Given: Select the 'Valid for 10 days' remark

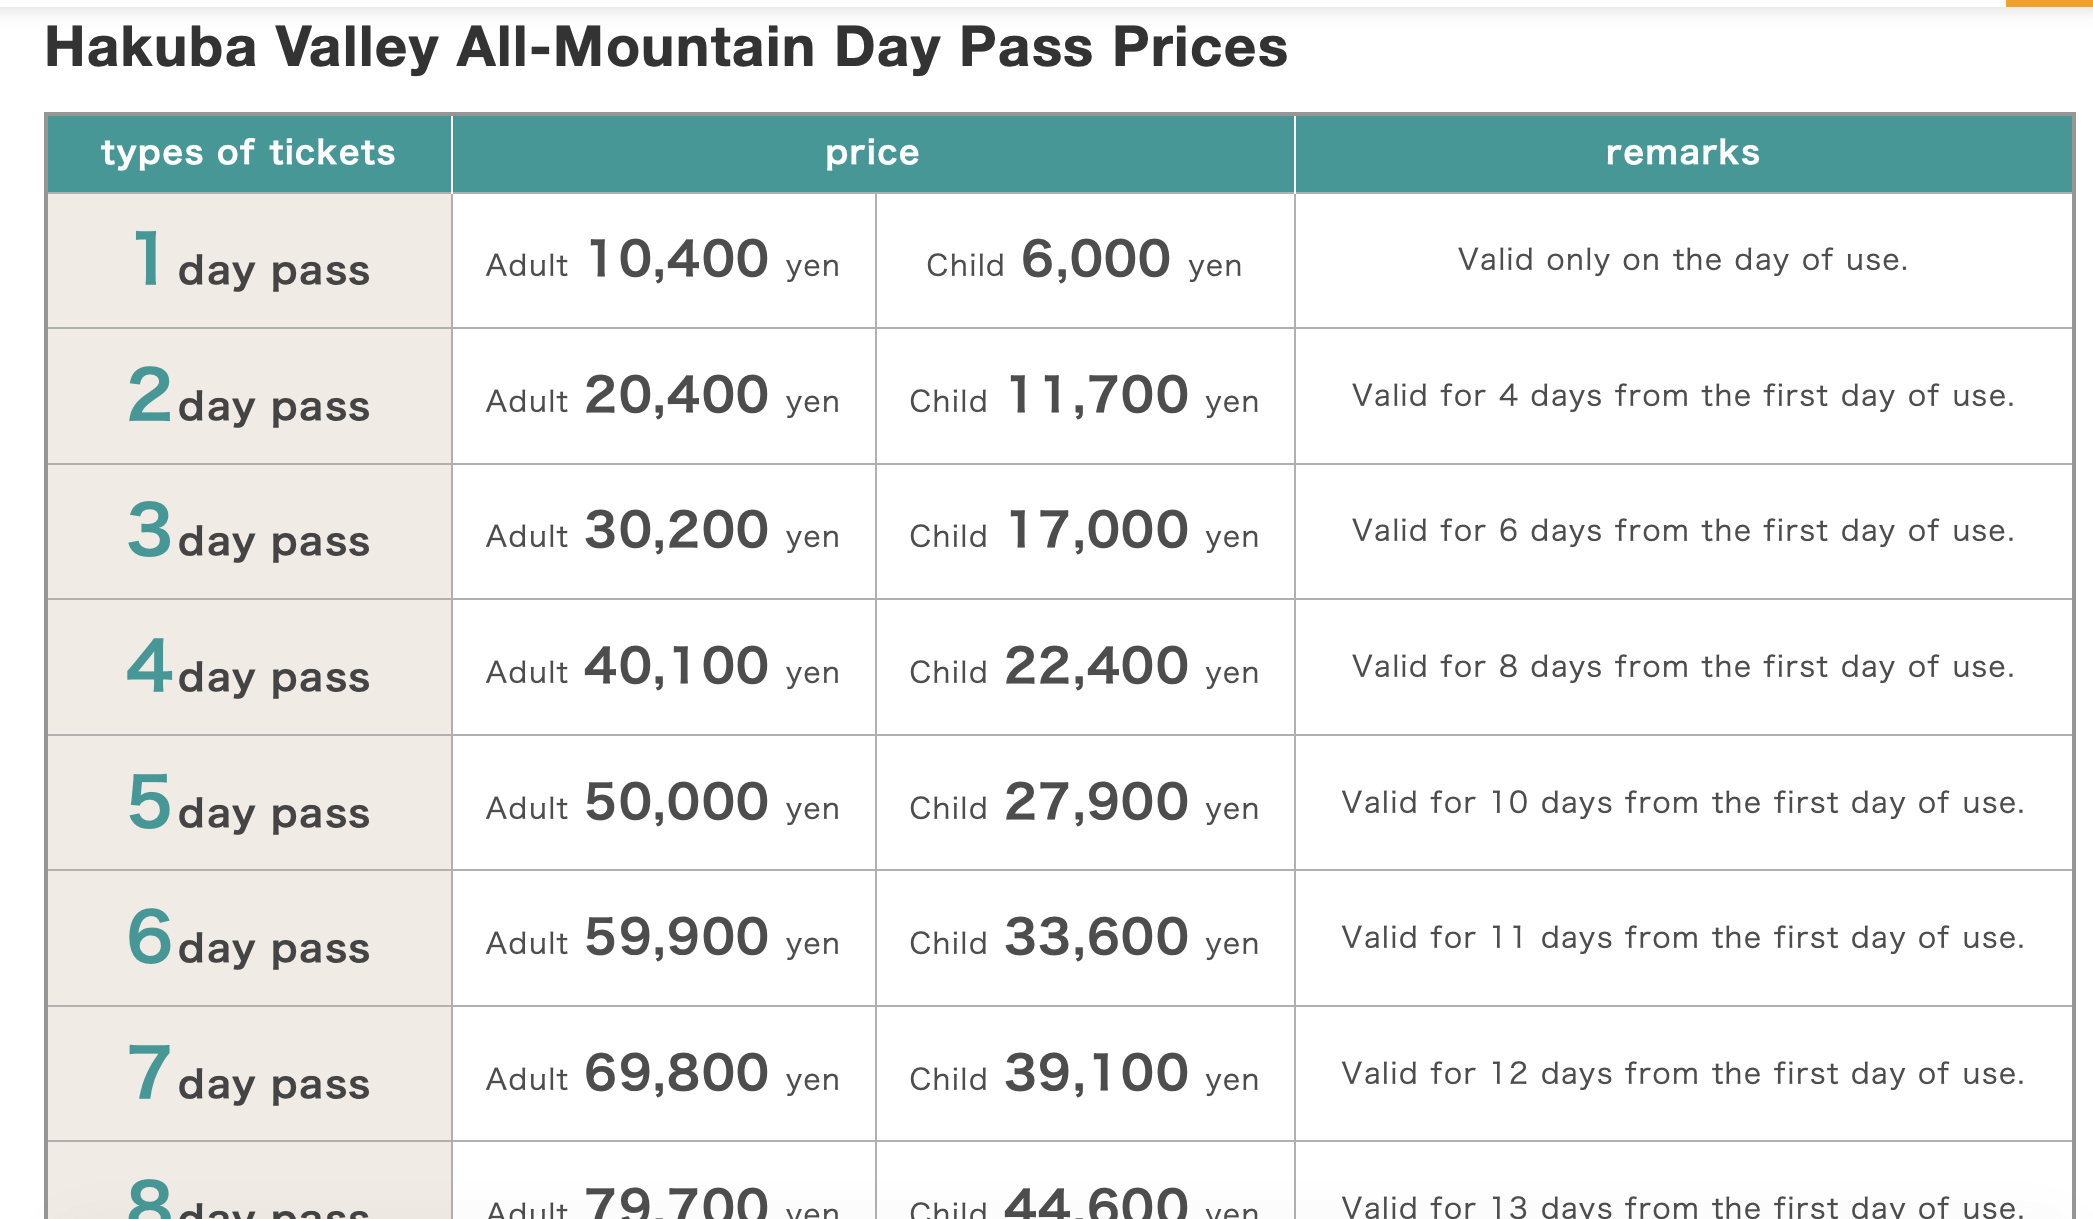Looking at the screenshot, I should pos(1682,803).
